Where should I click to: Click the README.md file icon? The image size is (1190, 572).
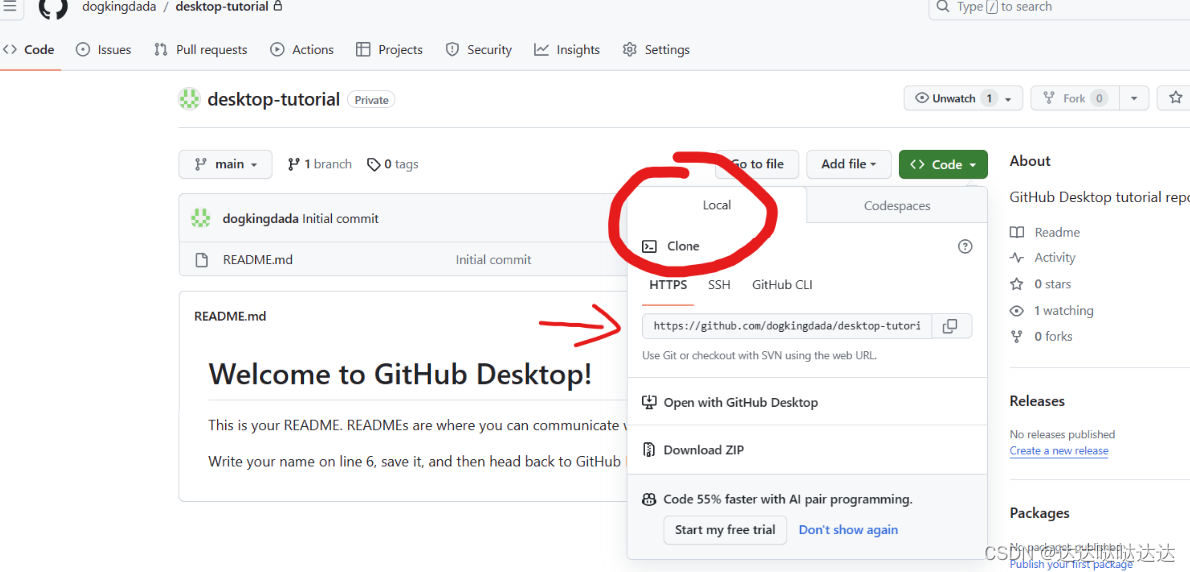[202, 259]
